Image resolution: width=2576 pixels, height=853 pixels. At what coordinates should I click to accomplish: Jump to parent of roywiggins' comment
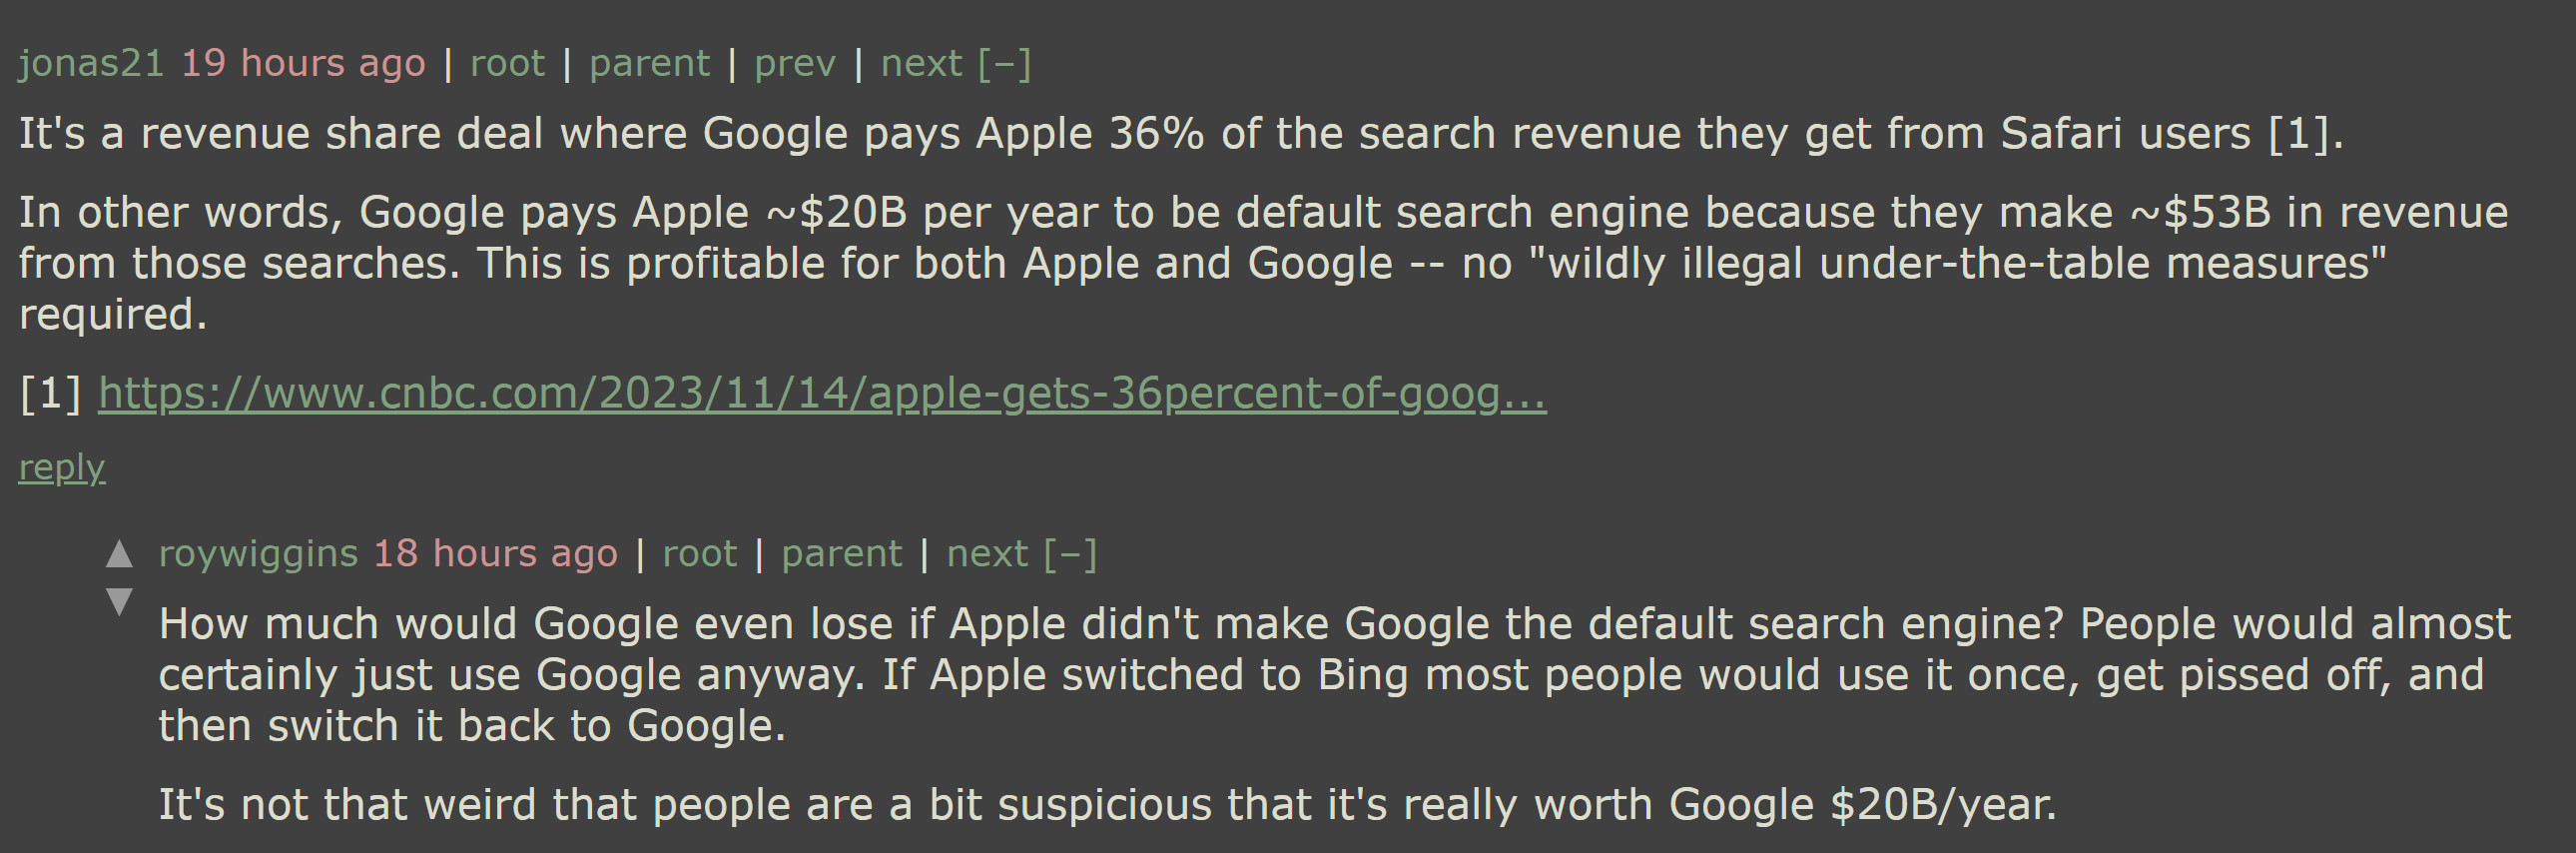842,554
